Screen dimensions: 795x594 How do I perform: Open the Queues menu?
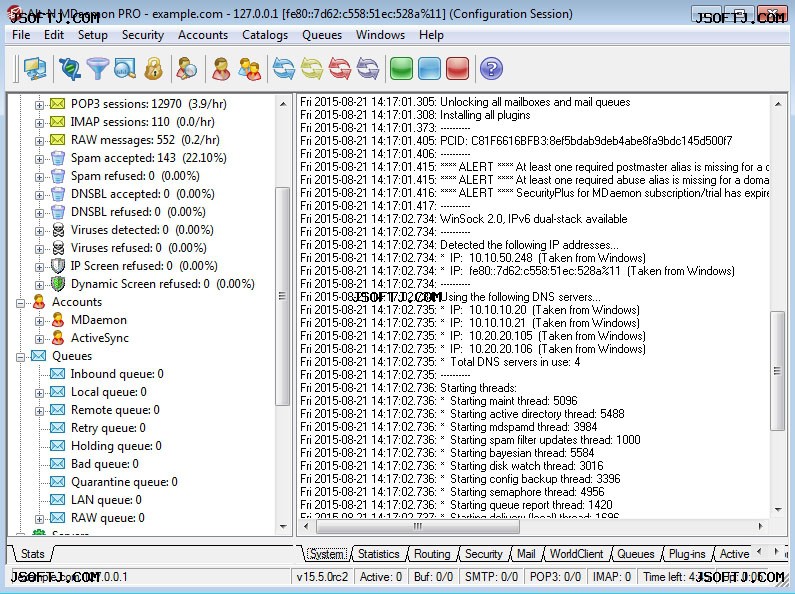click(x=322, y=35)
